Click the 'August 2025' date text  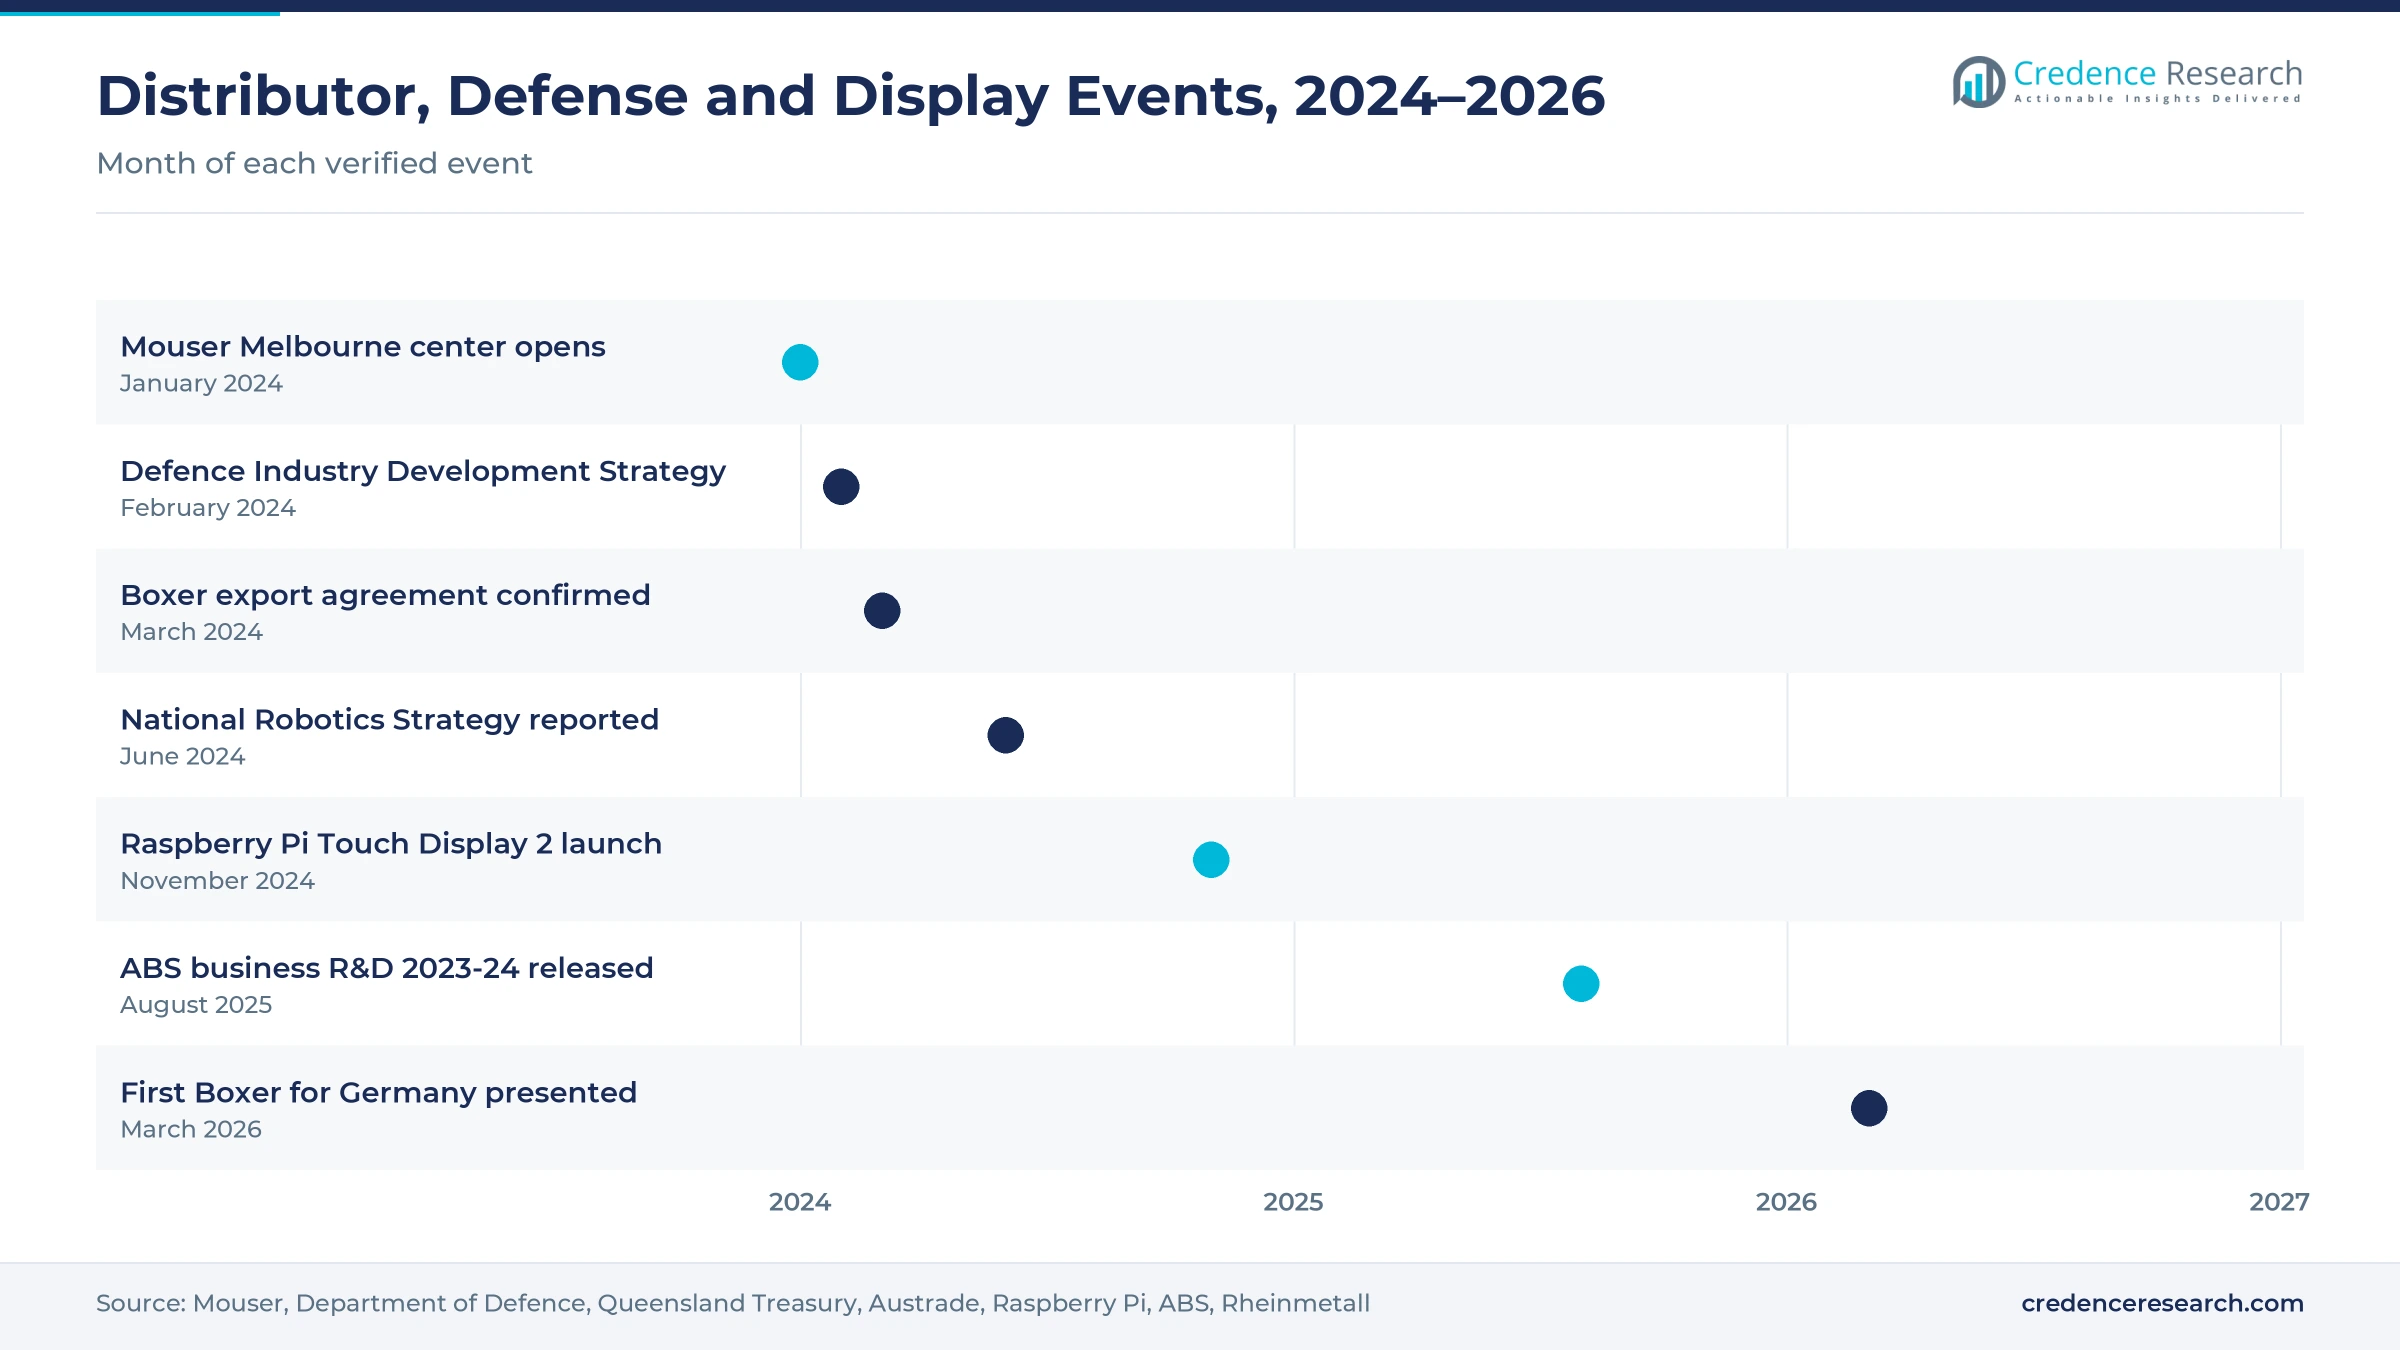point(196,1005)
